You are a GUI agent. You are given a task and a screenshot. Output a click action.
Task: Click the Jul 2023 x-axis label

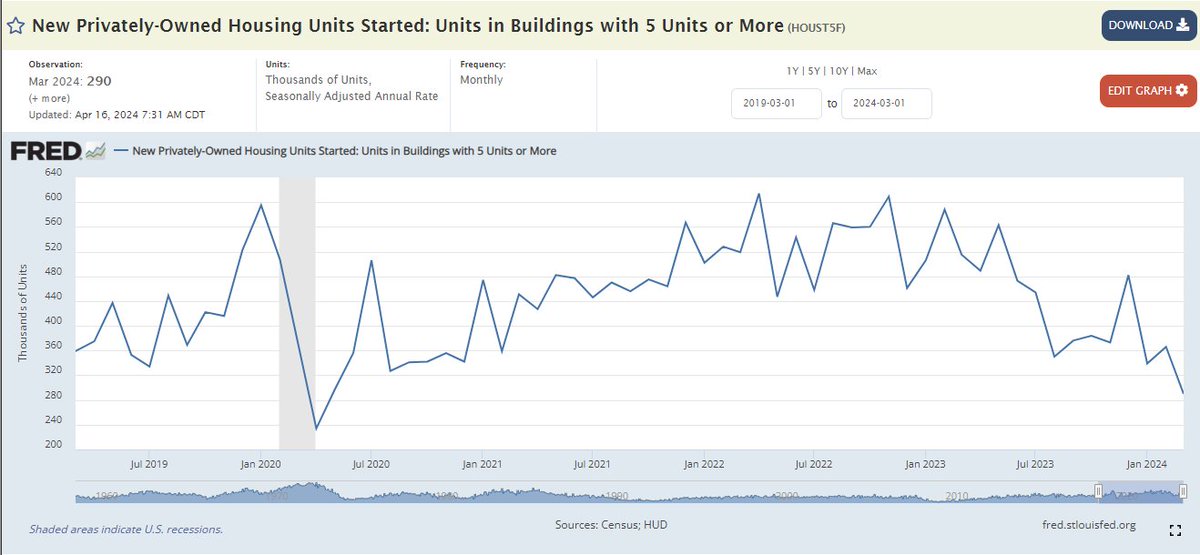pos(1034,464)
